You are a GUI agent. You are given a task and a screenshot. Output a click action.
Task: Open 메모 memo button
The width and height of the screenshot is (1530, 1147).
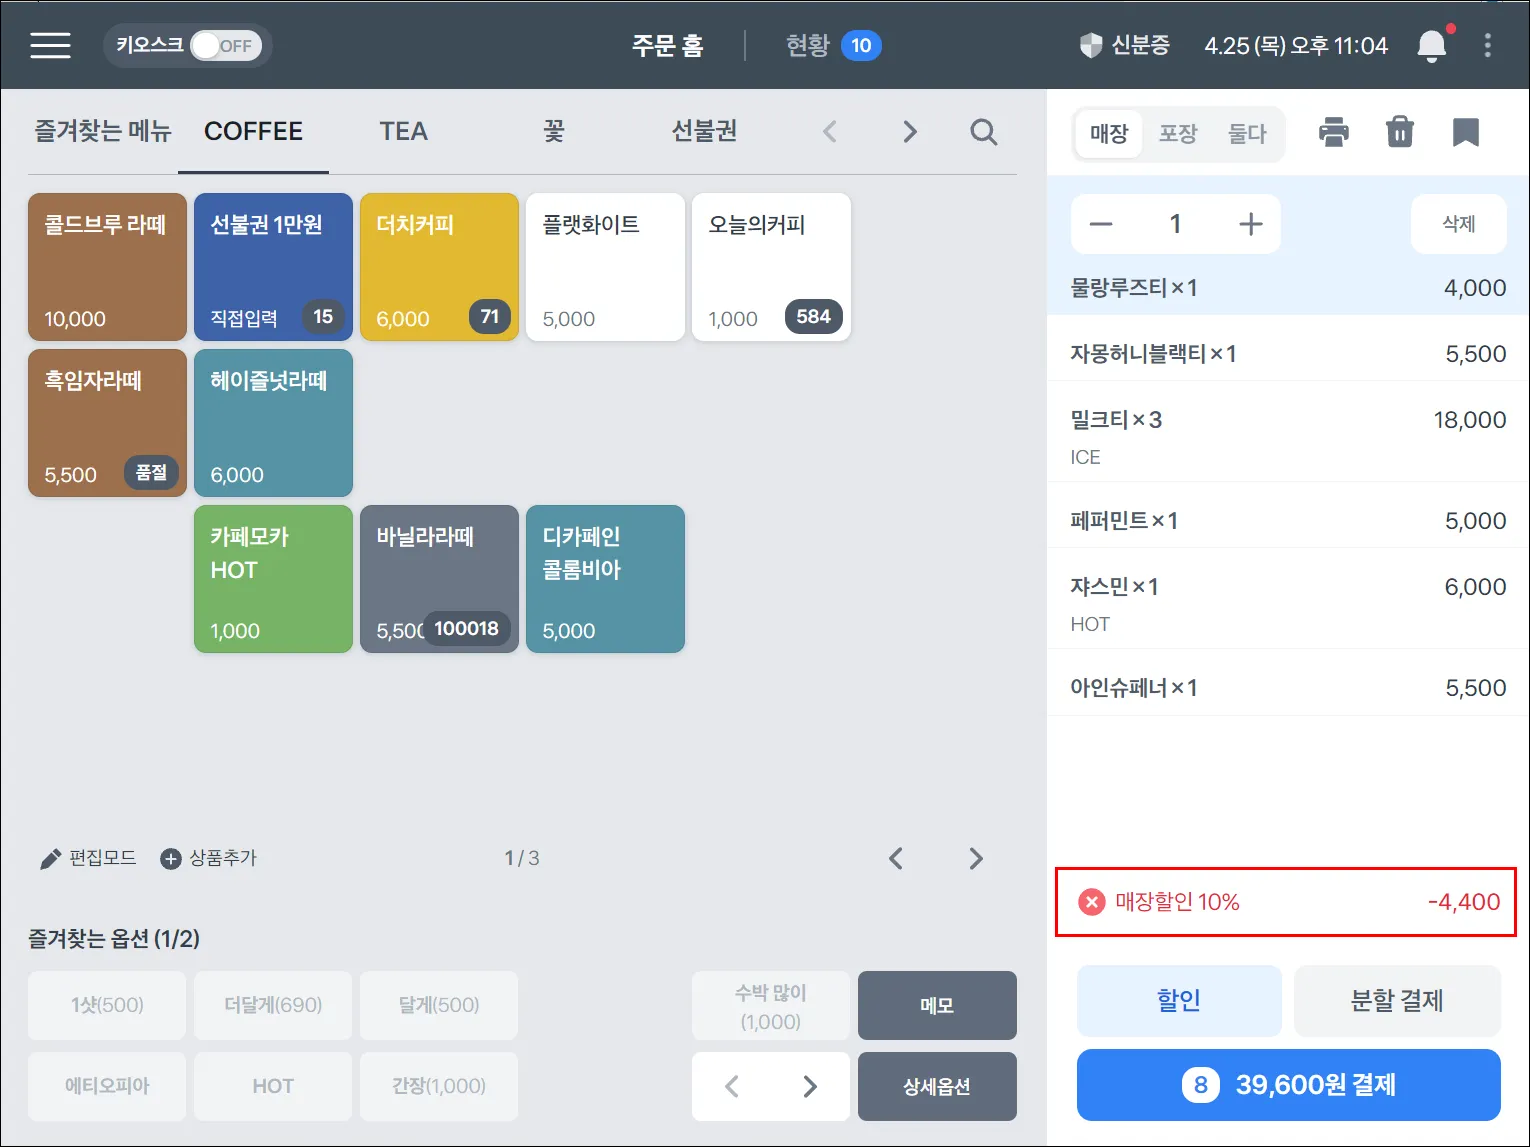click(x=938, y=1005)
